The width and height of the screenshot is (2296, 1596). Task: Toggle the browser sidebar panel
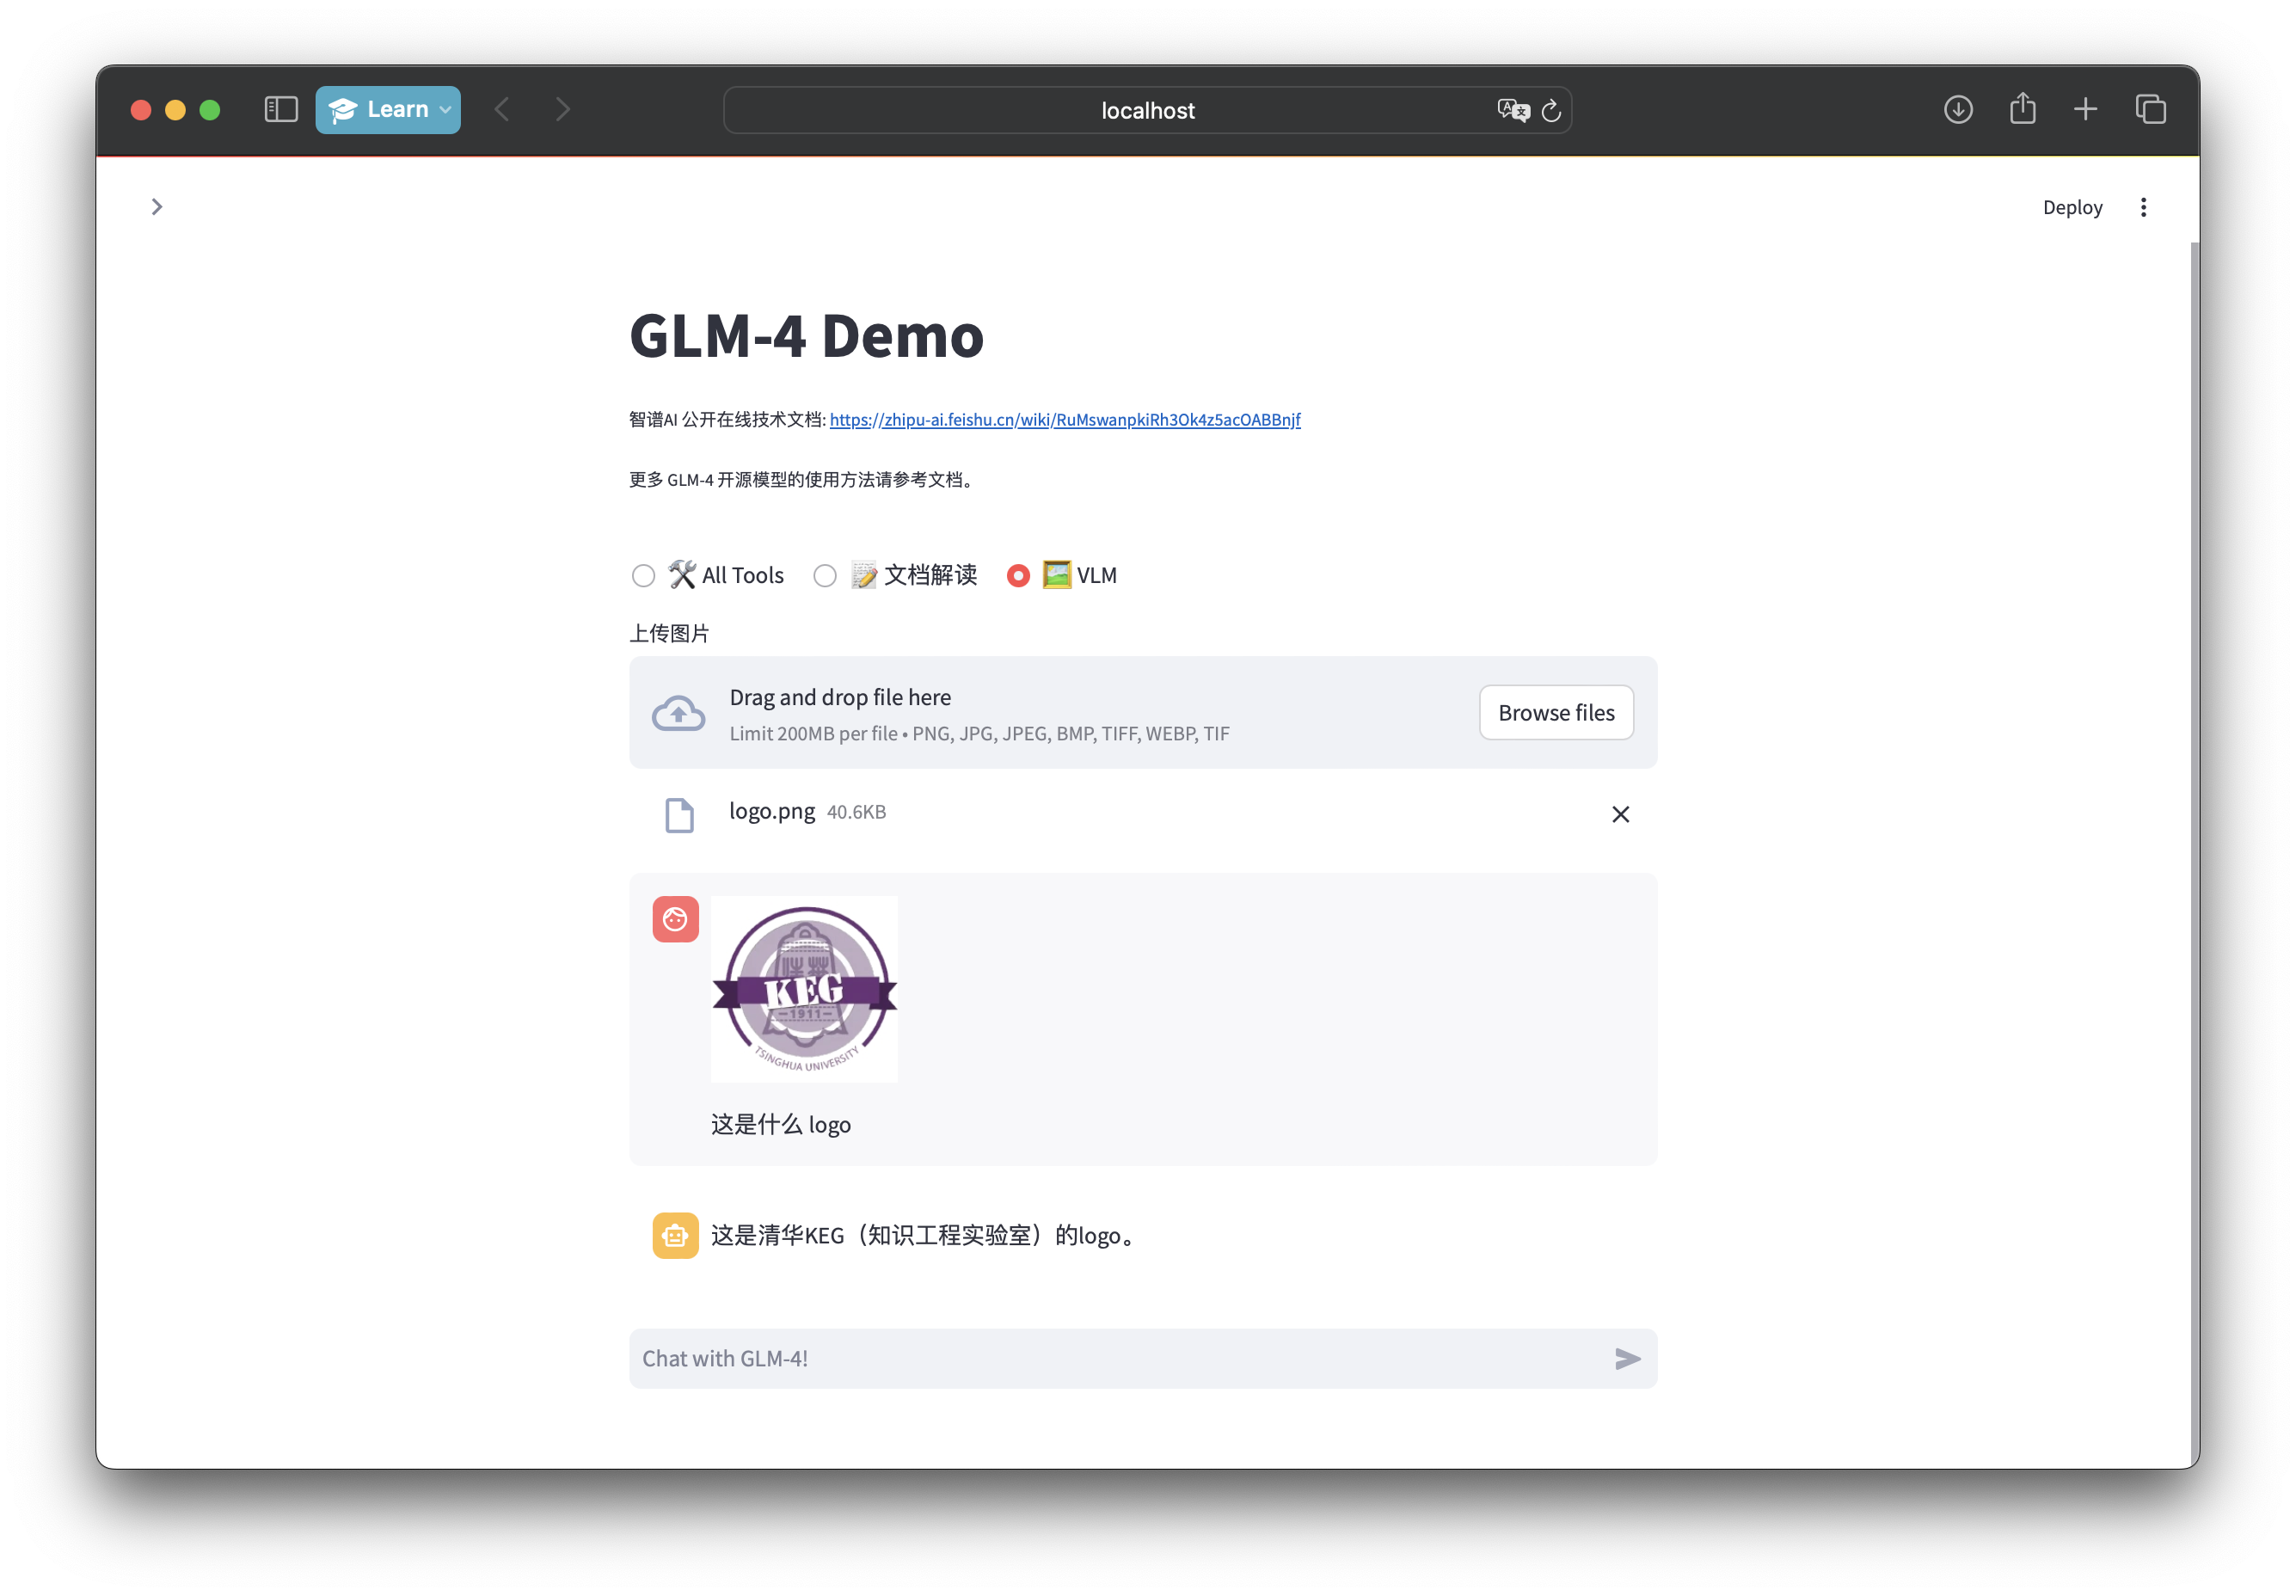(281, 109)
